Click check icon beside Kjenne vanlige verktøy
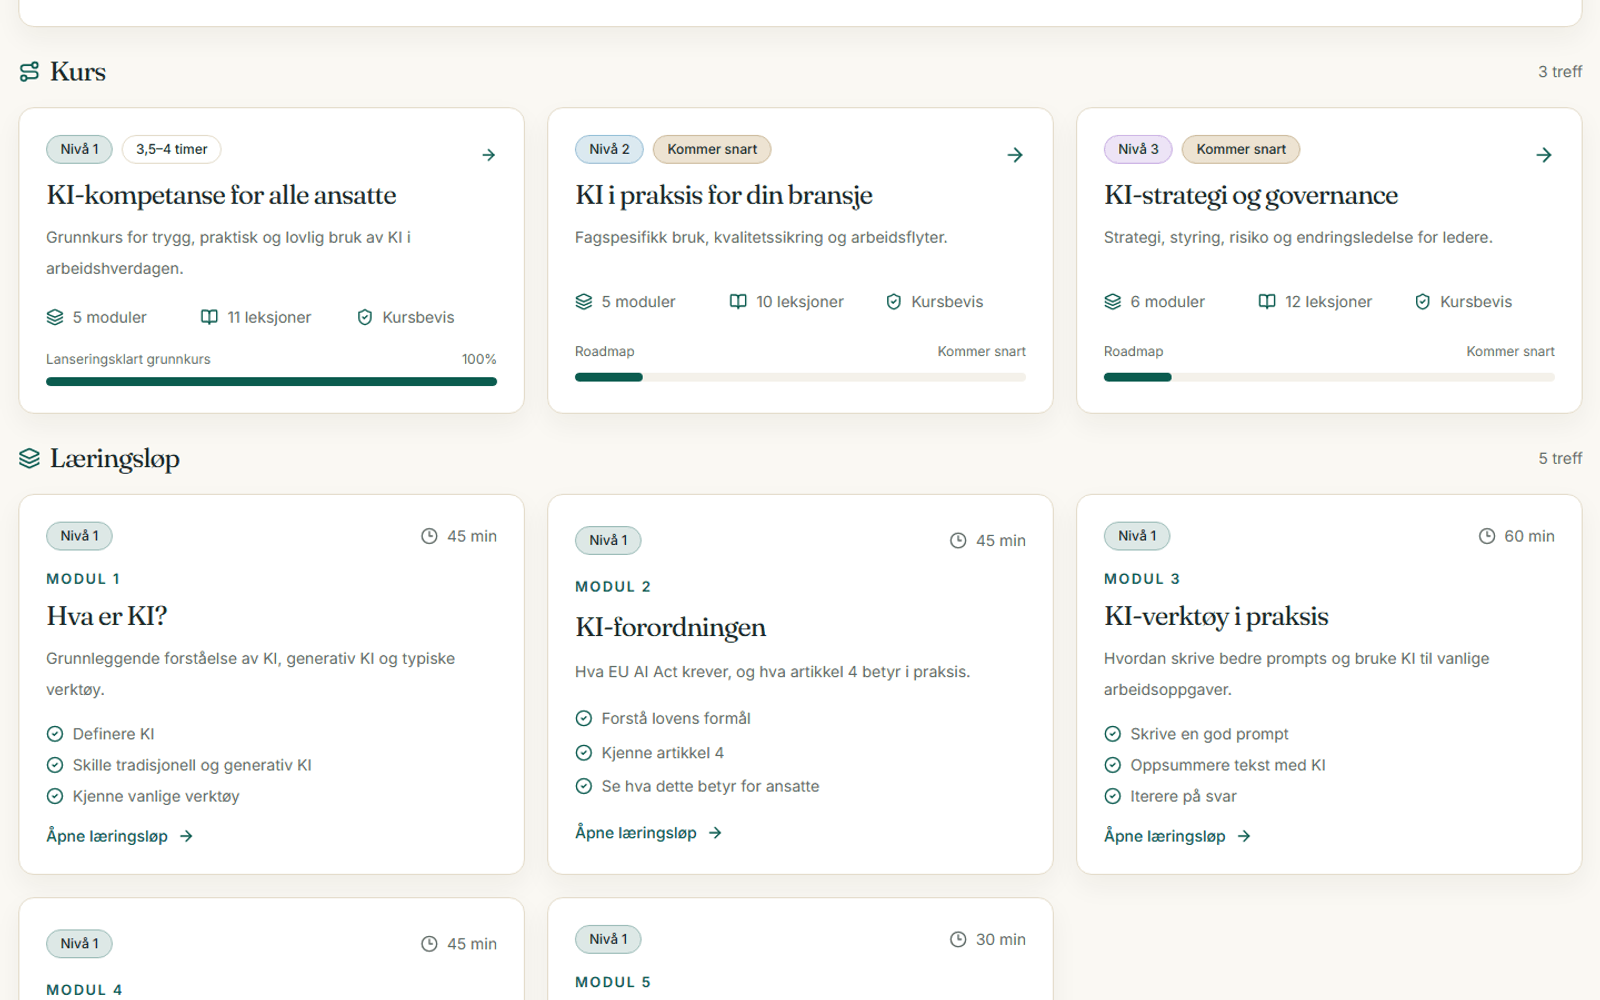This screenshot has height=1000, width=1600. pos(55,796)
